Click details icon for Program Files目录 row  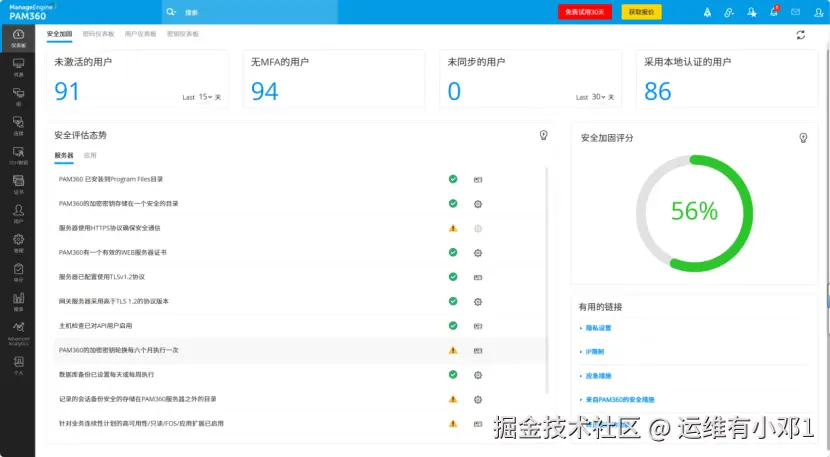pyautogui.click(x=477, y=180)
